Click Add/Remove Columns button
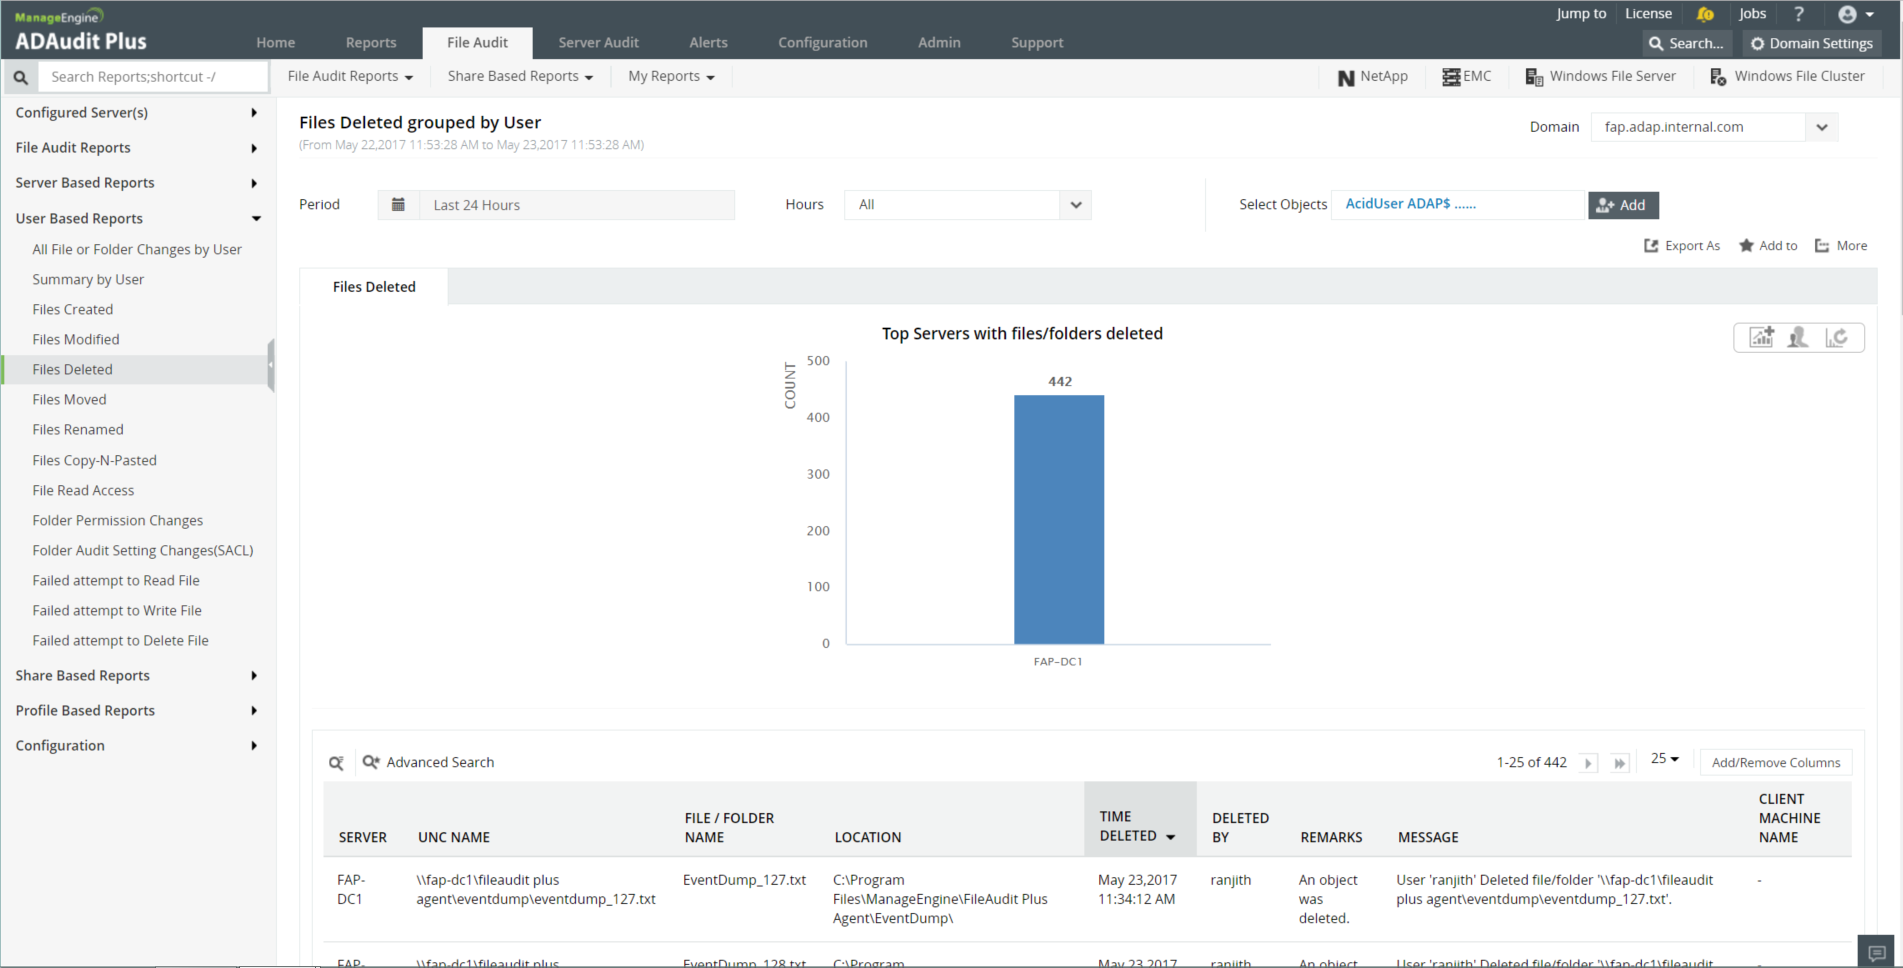Image resolution: width=1903 pixels, height=968 pixels. pyautogui.click(x=1775, y=763)
